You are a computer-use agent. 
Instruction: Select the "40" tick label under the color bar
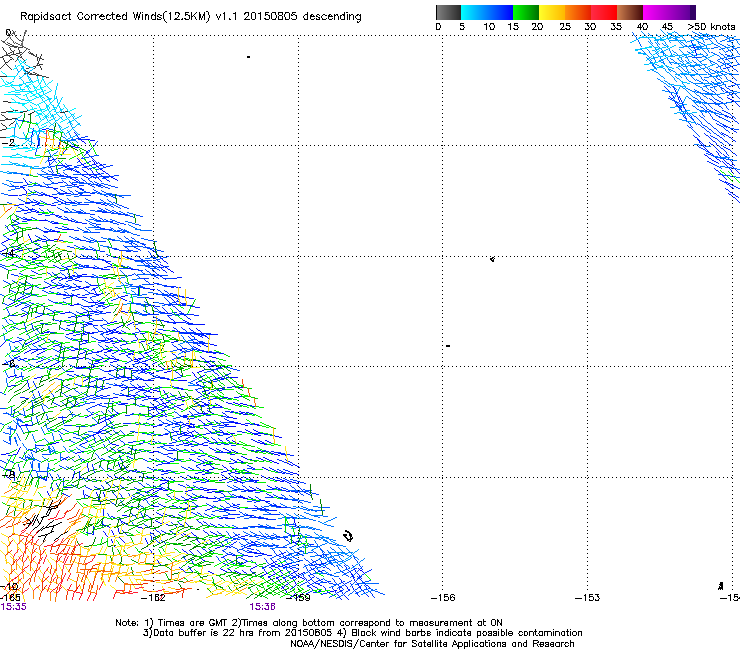tap(642, 27)
